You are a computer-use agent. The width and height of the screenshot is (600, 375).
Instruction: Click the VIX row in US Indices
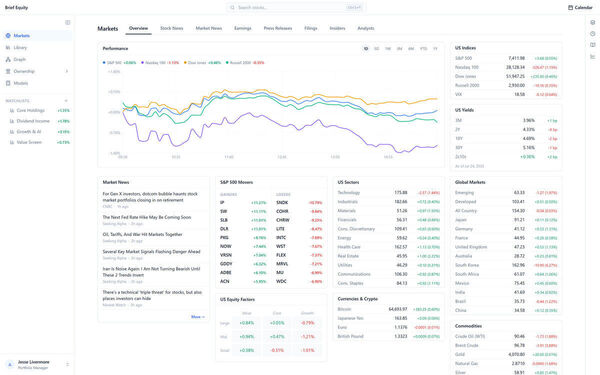click(x=506, y=94)
